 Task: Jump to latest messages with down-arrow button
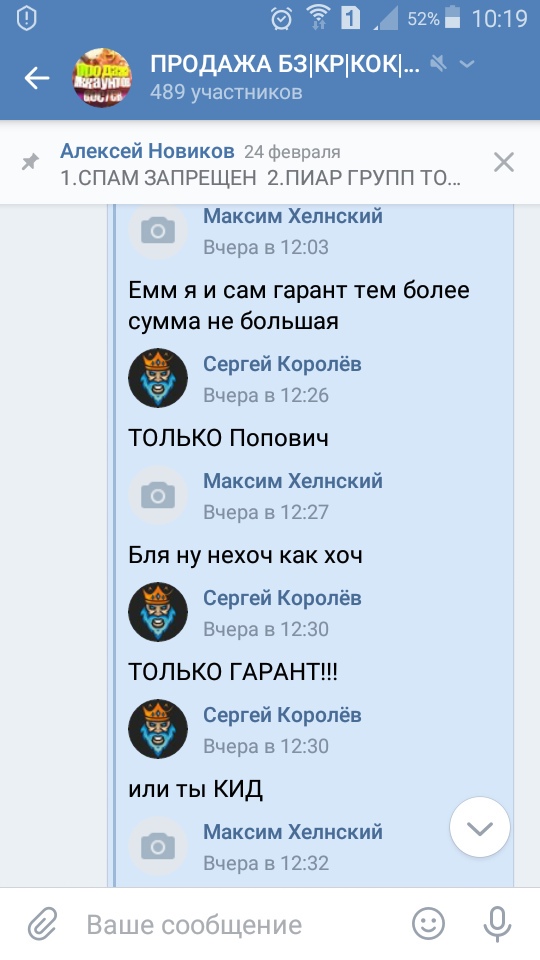479,827
